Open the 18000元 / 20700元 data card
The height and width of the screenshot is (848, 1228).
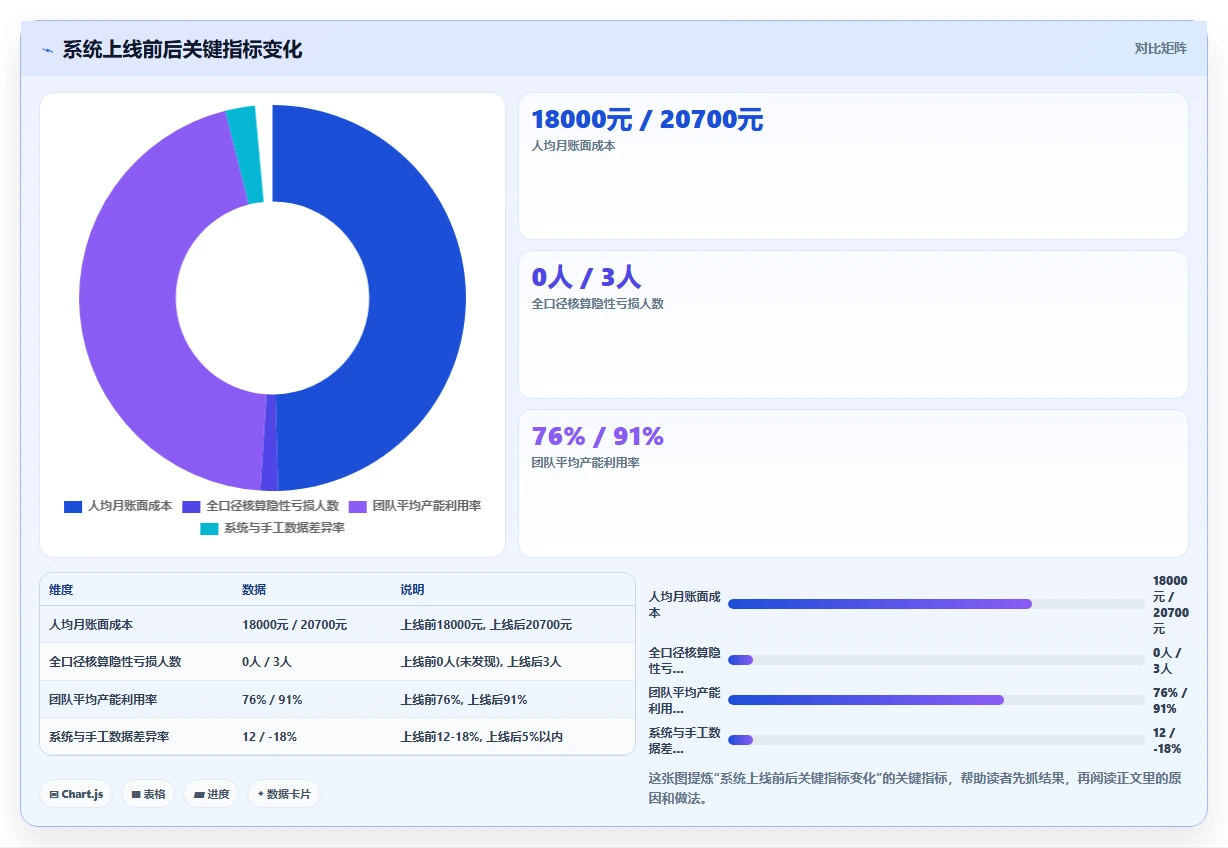pos(853,166)
